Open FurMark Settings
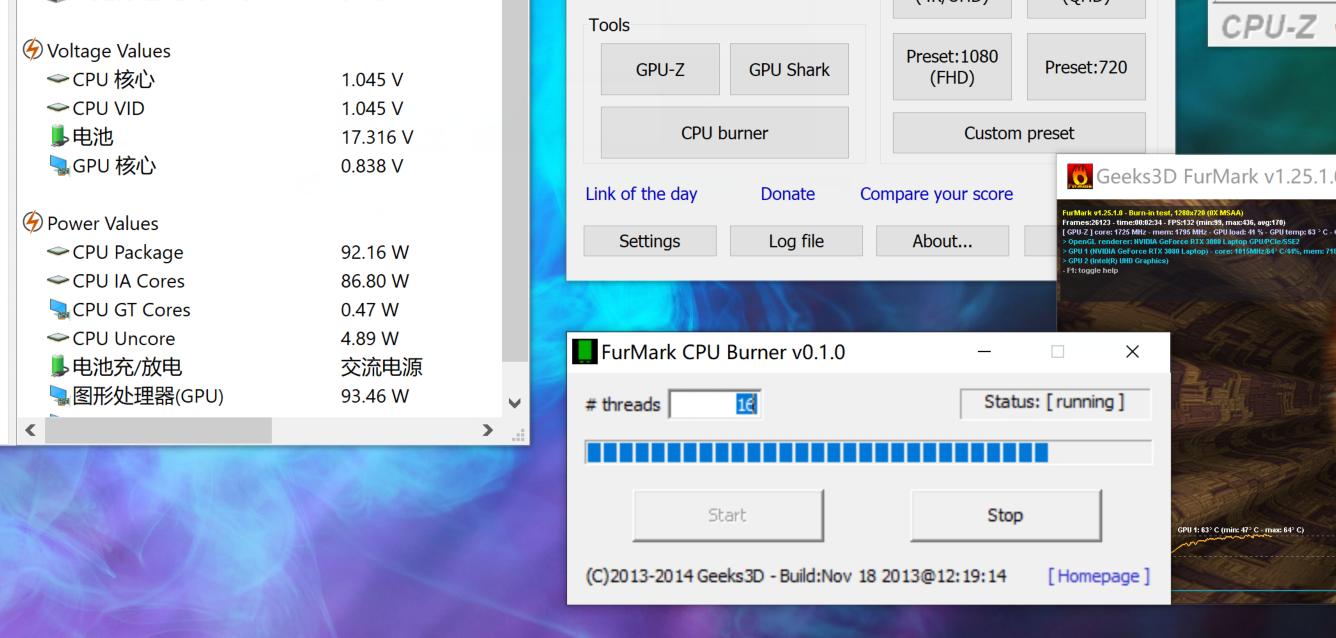 [650, 241]
